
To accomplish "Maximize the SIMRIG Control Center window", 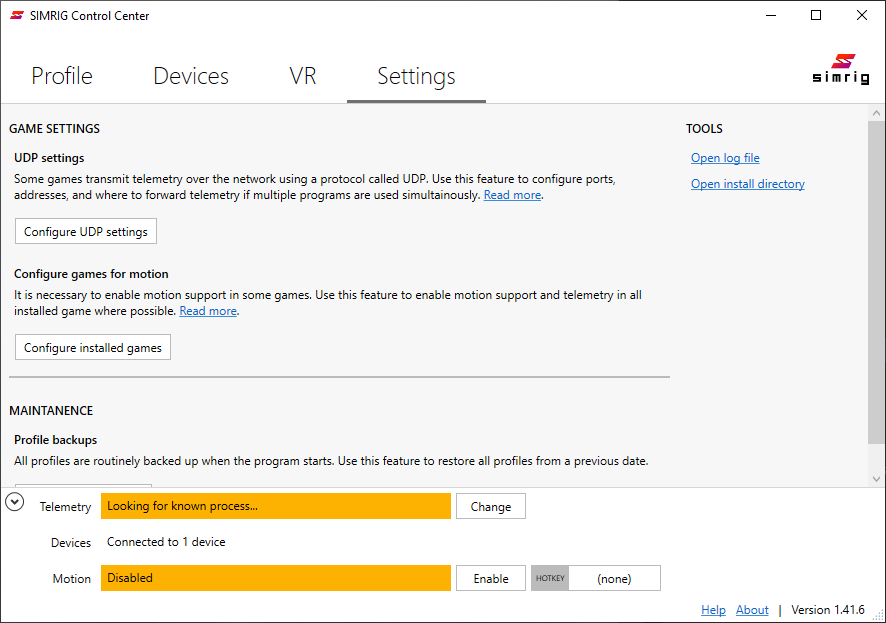I will coord(816,15).
